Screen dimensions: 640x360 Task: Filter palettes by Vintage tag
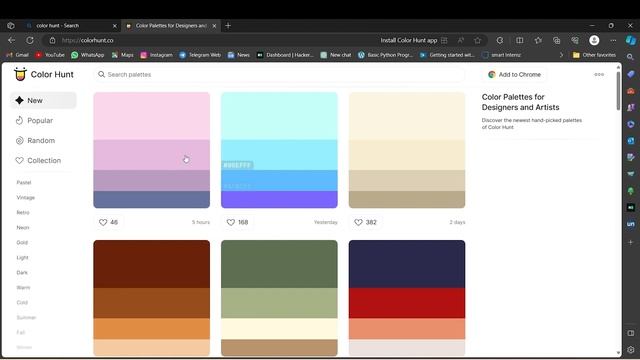[x=25, y=198]
